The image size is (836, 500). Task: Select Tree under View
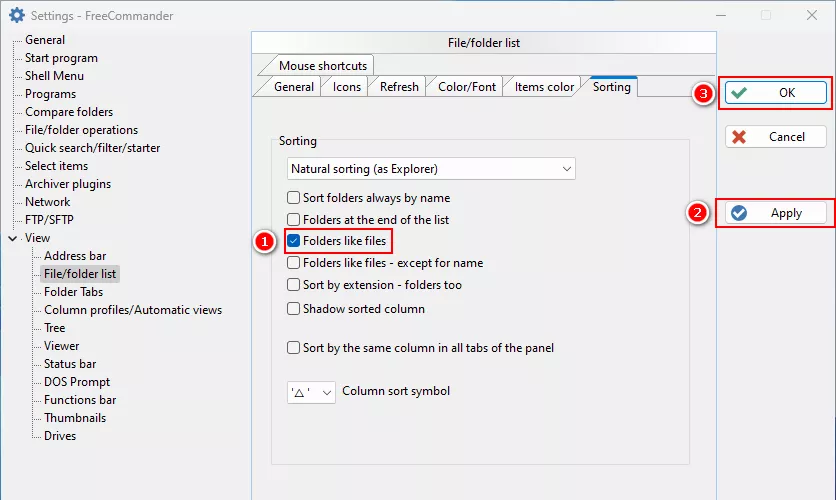pyautogui.click(x=54, y=328)
